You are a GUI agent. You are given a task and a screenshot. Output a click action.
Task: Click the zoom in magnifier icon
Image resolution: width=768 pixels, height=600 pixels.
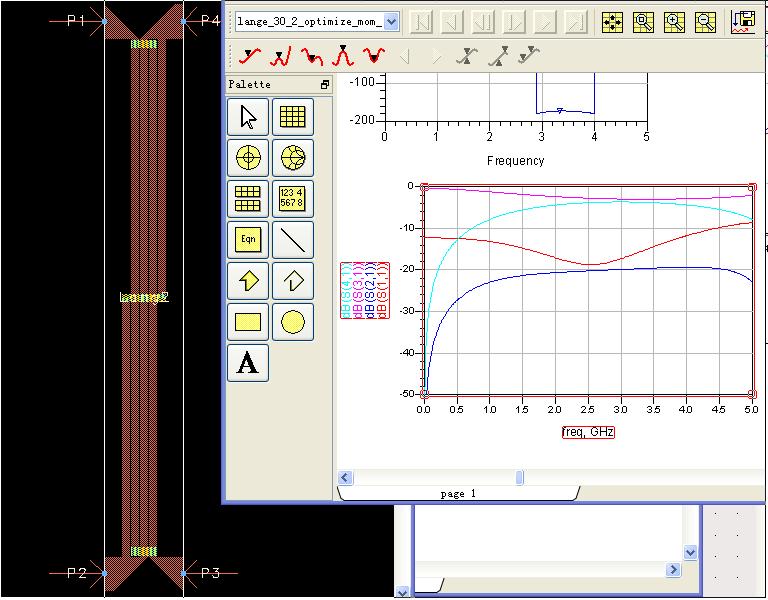[x=674, y=22]
